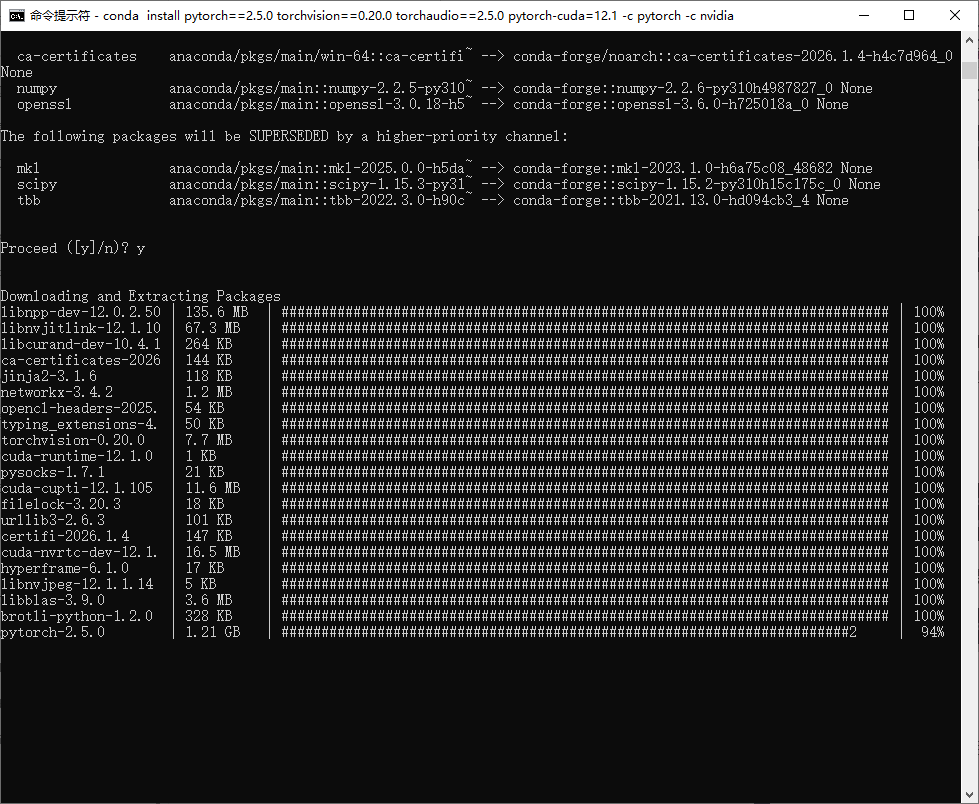Select the libcurand-dev-10.4.1 package name
979x804 pixels.
click(81, 344)
